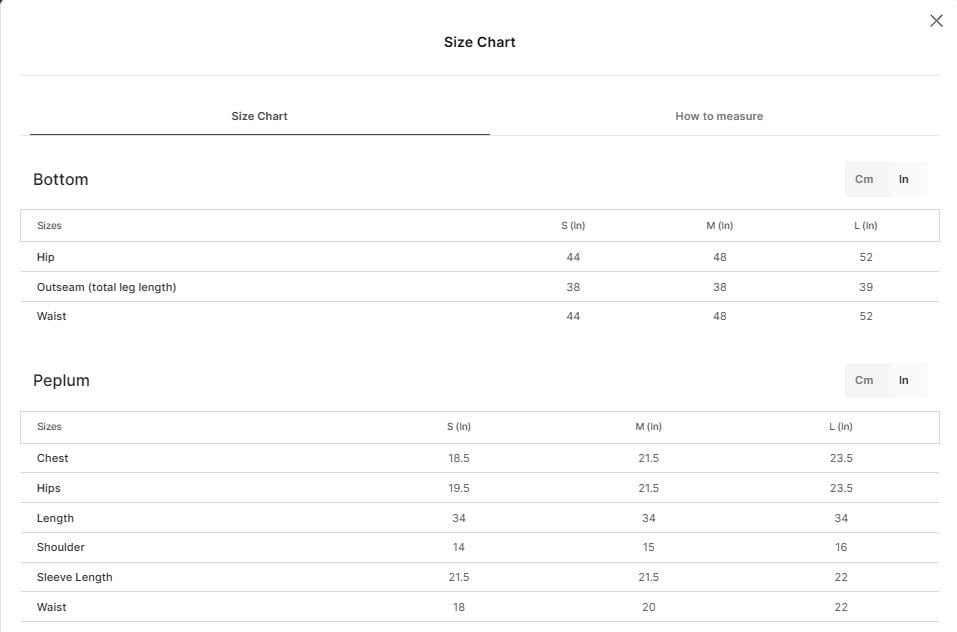Click the Peplum section heading

(61, 381)
